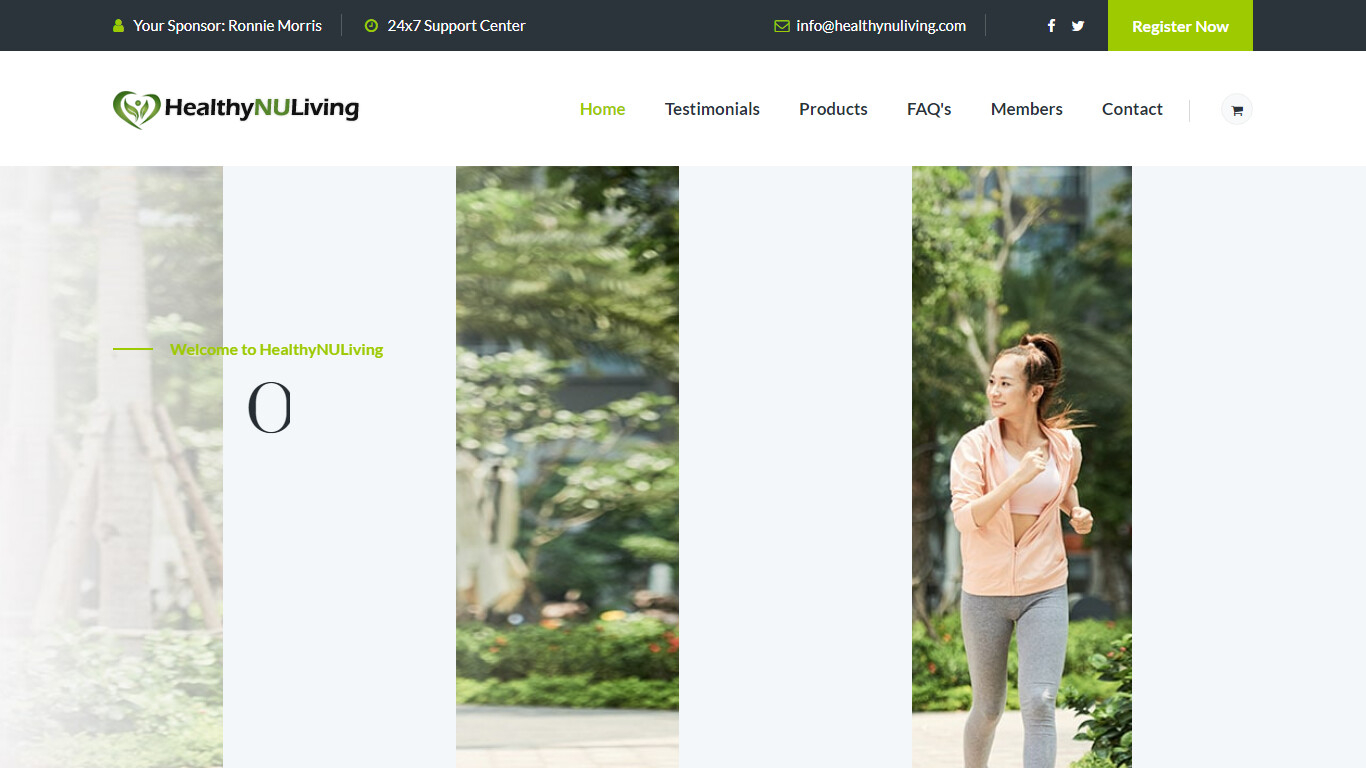Image resolution: width=1366 pixels, height=768 pixels.
Task: Click the HealthyNULiving heart logo
Action: pyautogui.click(x=236, y=109)
